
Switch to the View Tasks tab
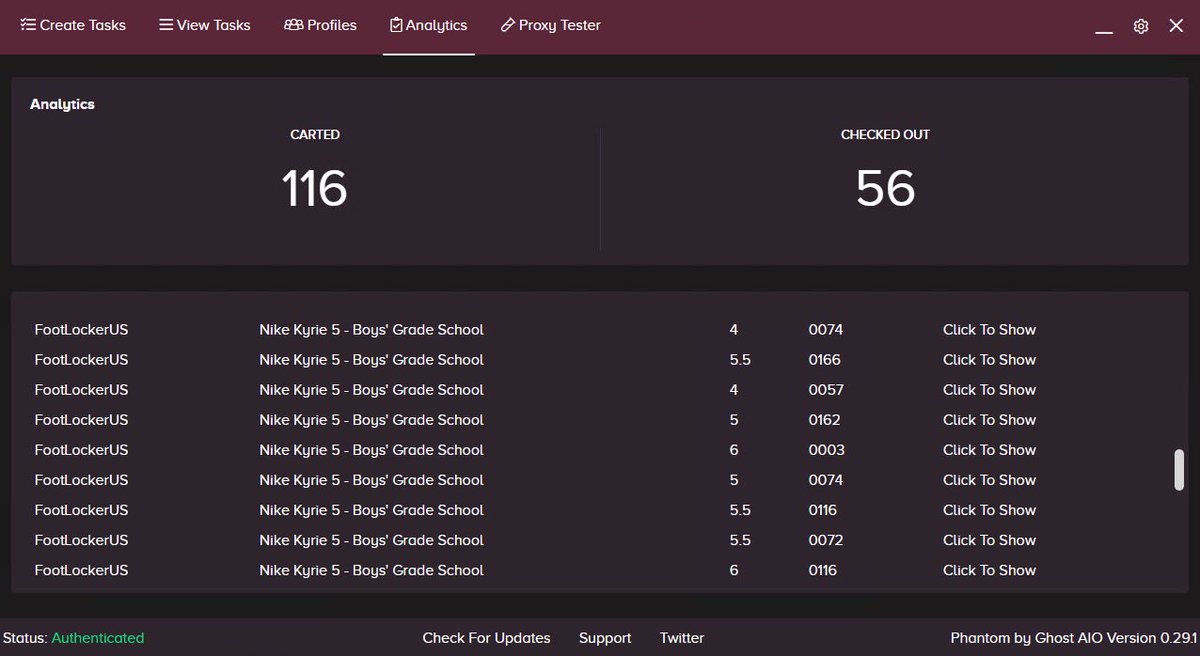click(x=204, y=25)
